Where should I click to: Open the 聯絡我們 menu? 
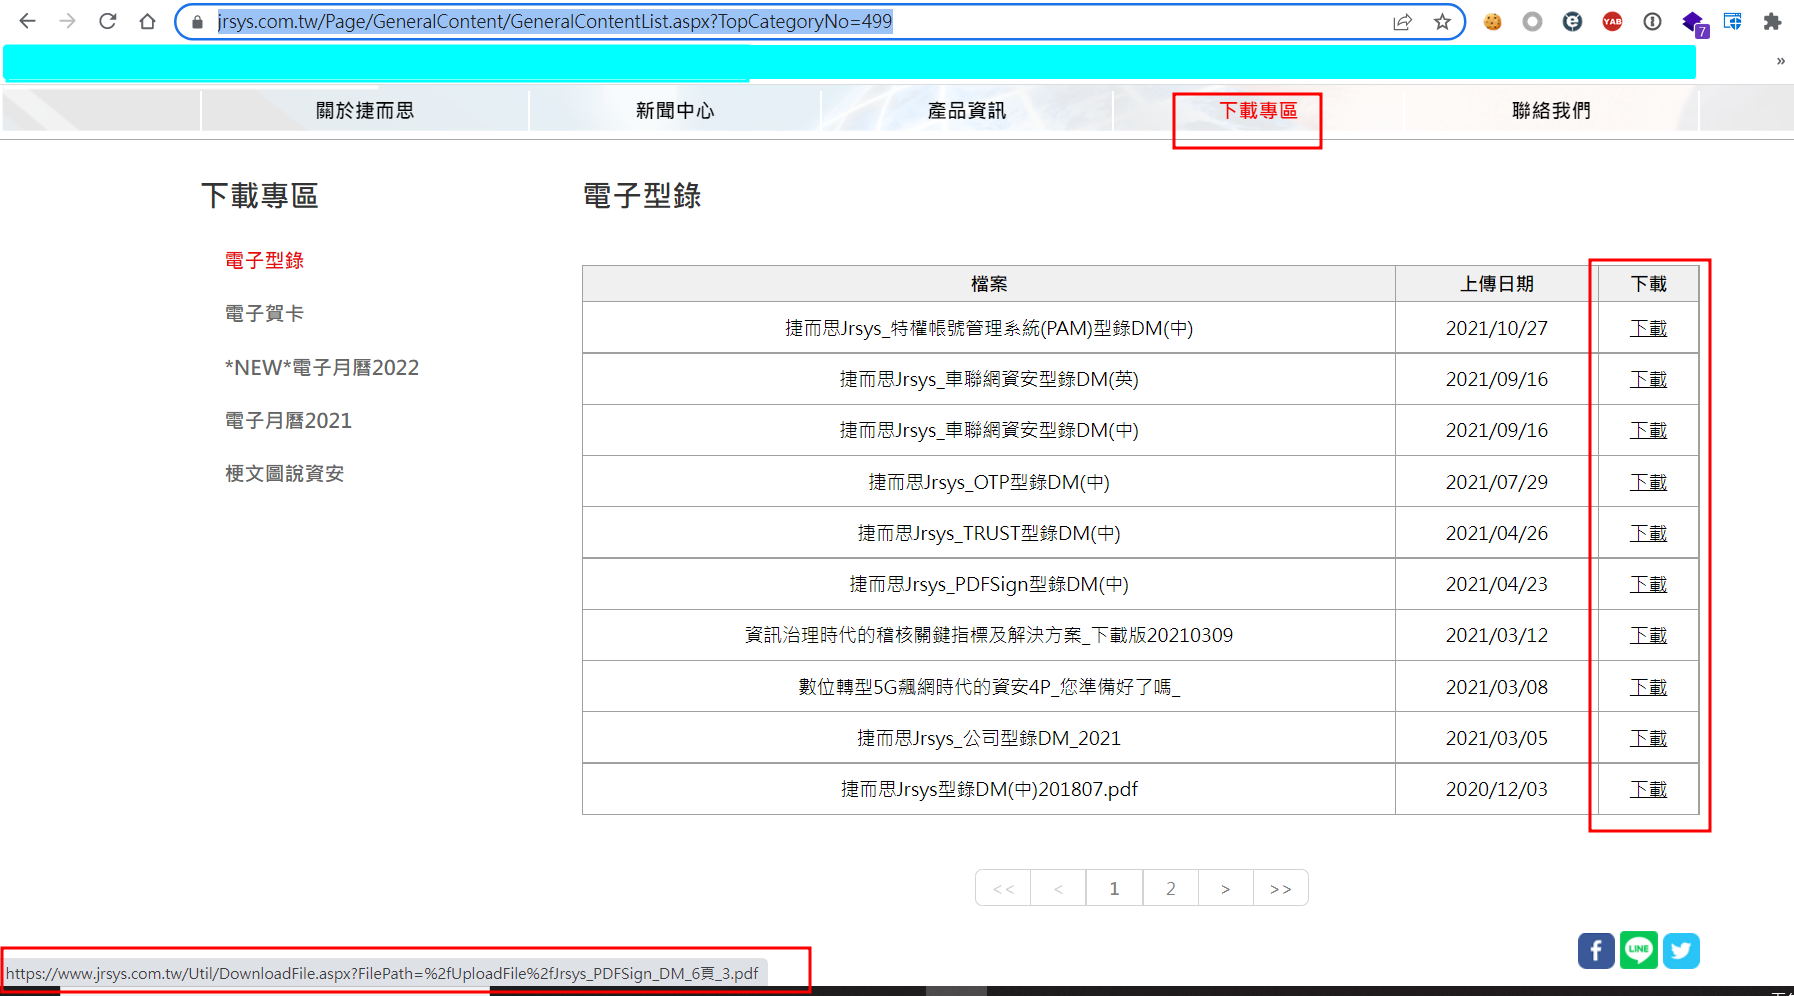point(1551,110)
